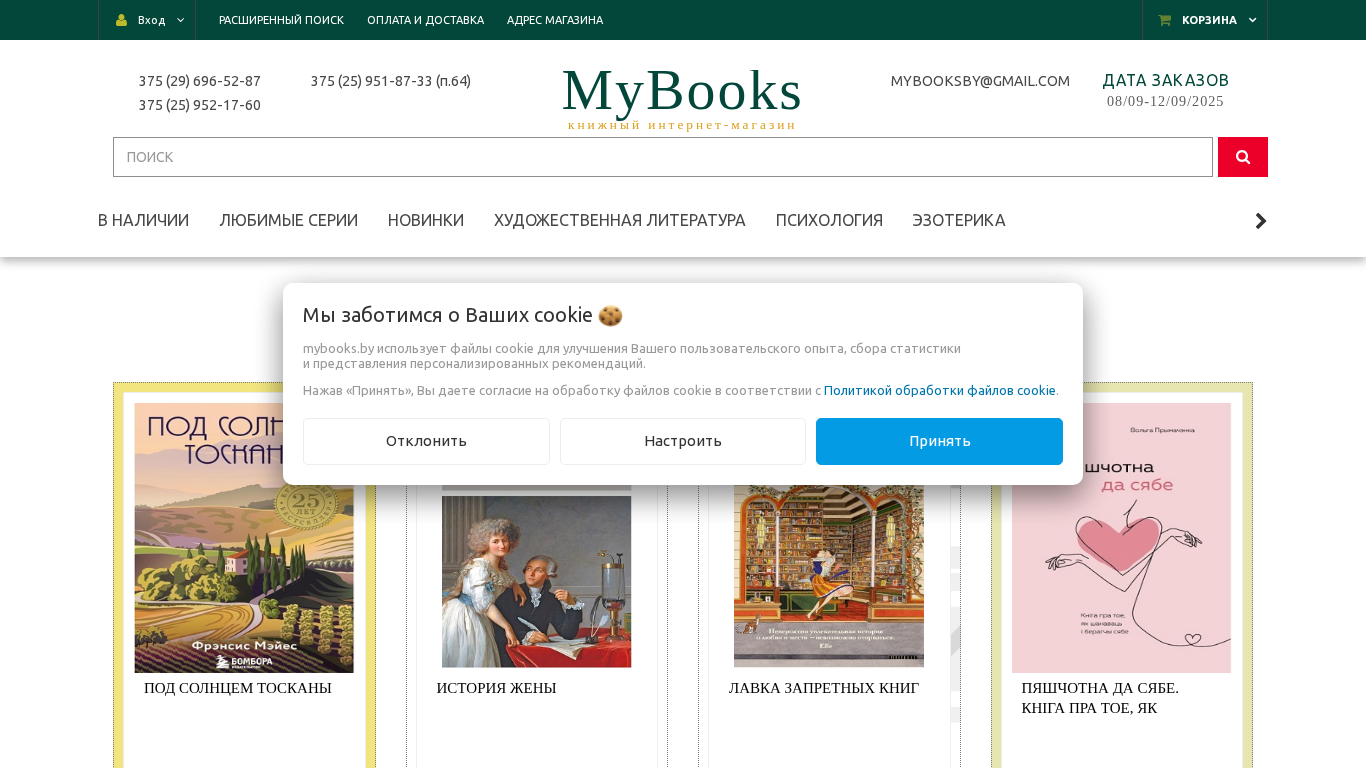This screenshot has height=768, width=1366.
Task: Open Оплата и доставка page
Action: coord(425,20)
